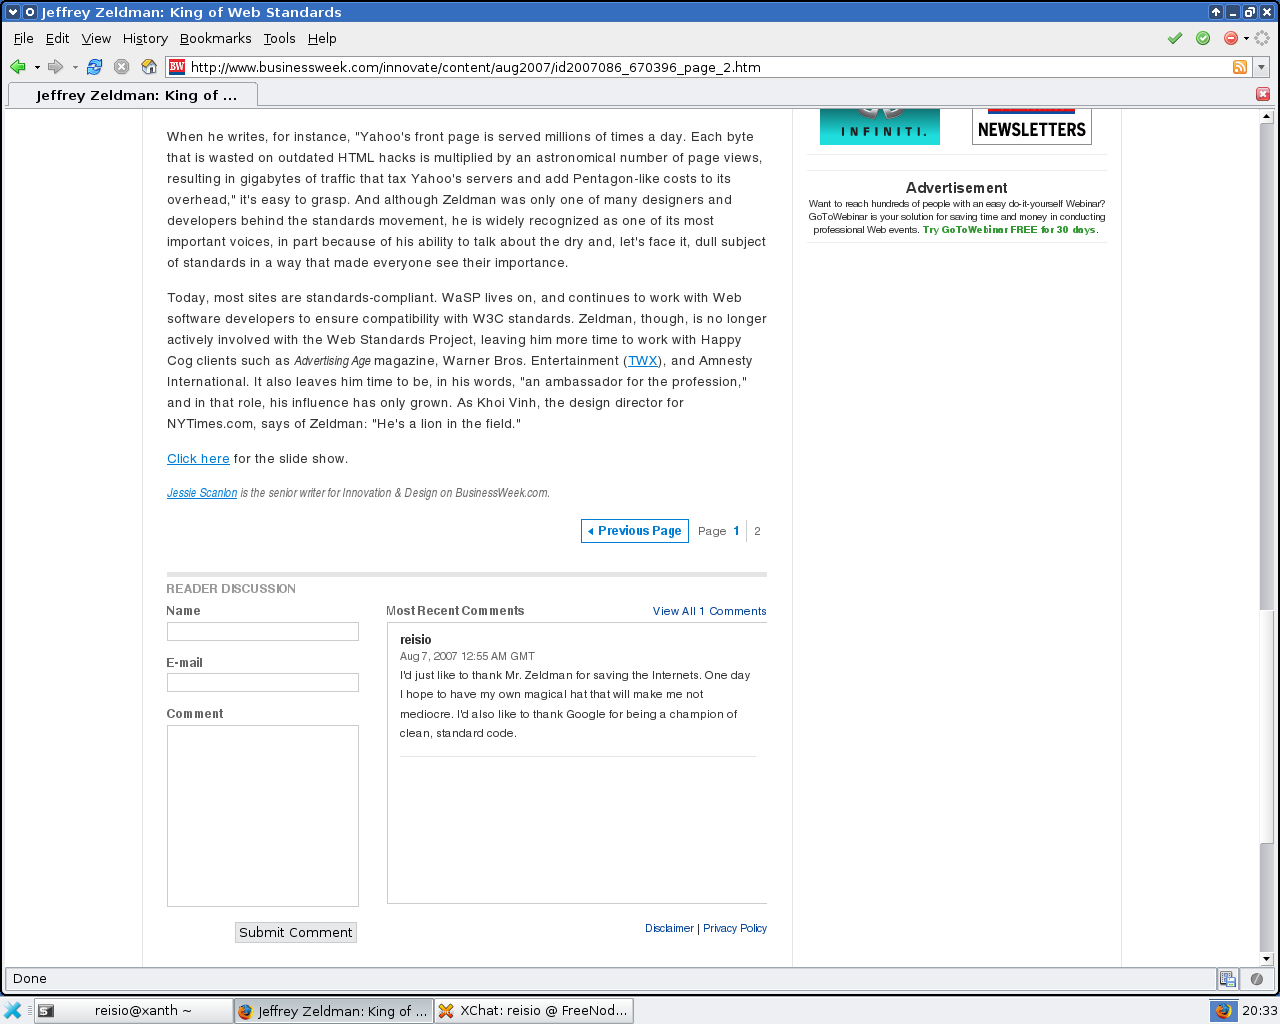
Task: Click the Previous Page button
Action: point(635,531)
